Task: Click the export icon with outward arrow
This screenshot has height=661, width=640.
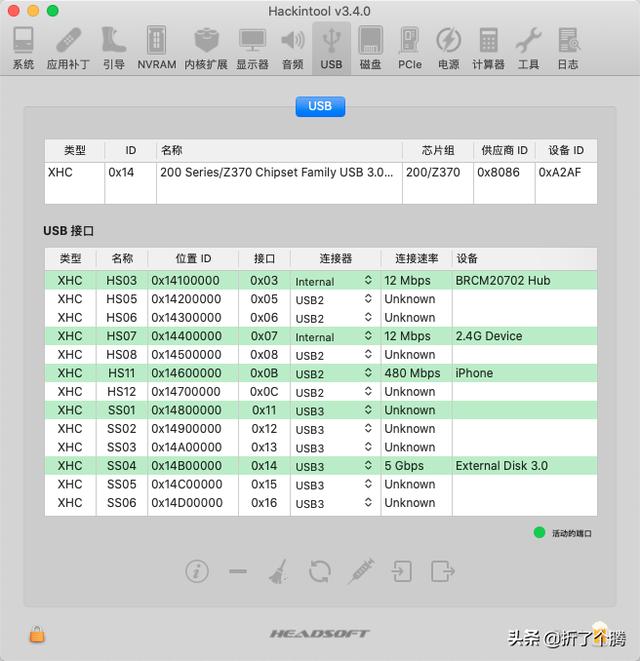Action: click(x=443, y=572)
